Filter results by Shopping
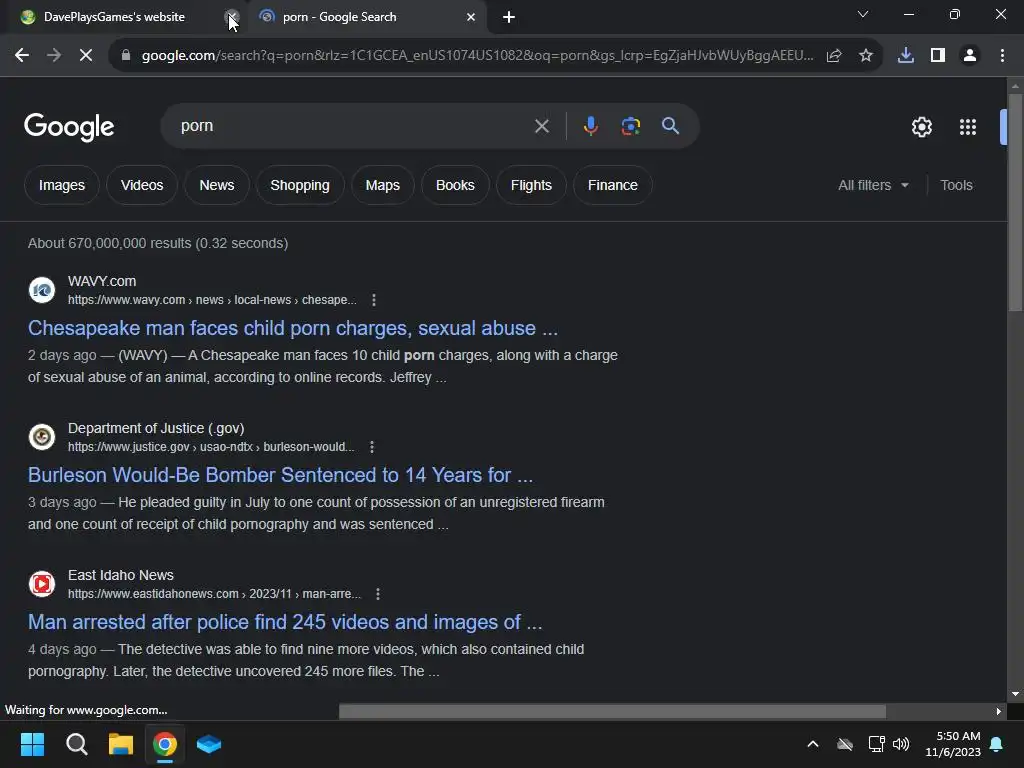1024x768 pixels. coord(300,185)
